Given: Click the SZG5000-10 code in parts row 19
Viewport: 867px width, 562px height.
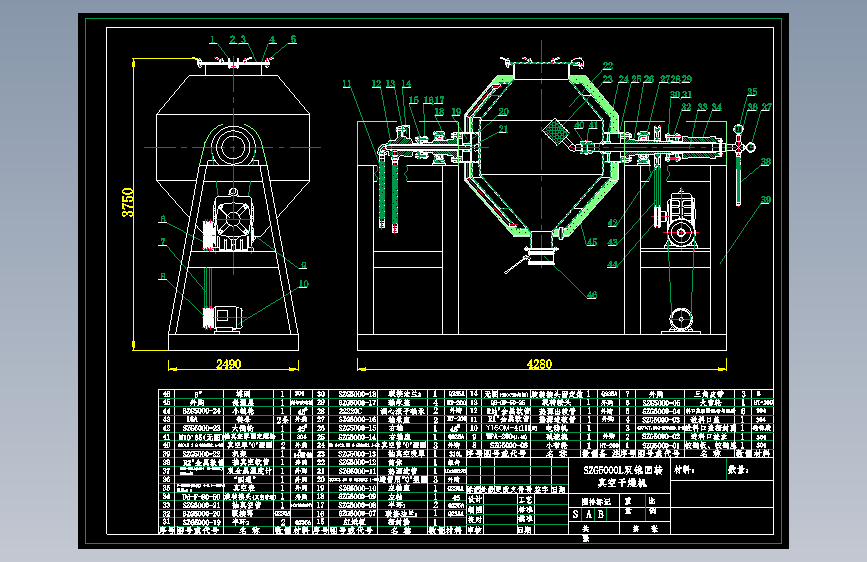Looking at the screenshot, I should tap(357, 488).
